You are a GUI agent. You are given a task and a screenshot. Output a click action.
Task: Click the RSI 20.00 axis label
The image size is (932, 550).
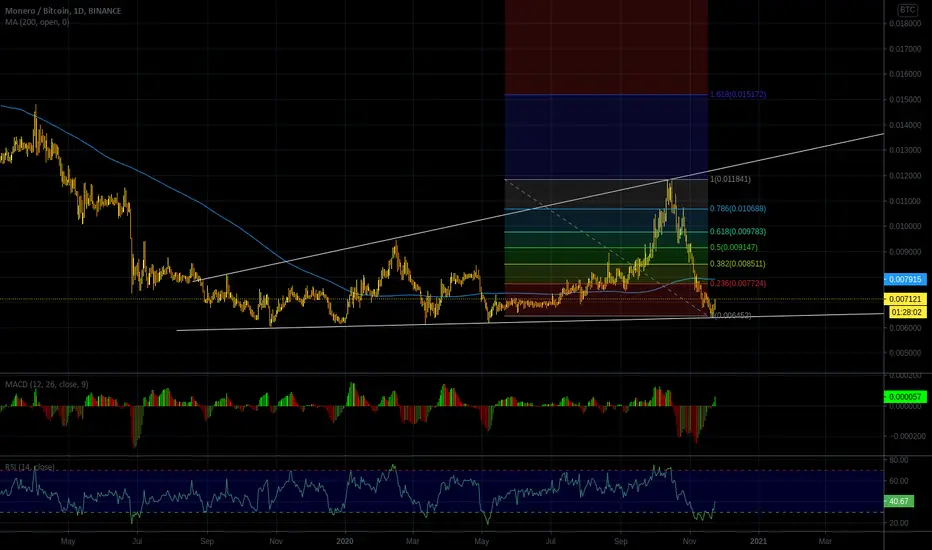(898, 523)
